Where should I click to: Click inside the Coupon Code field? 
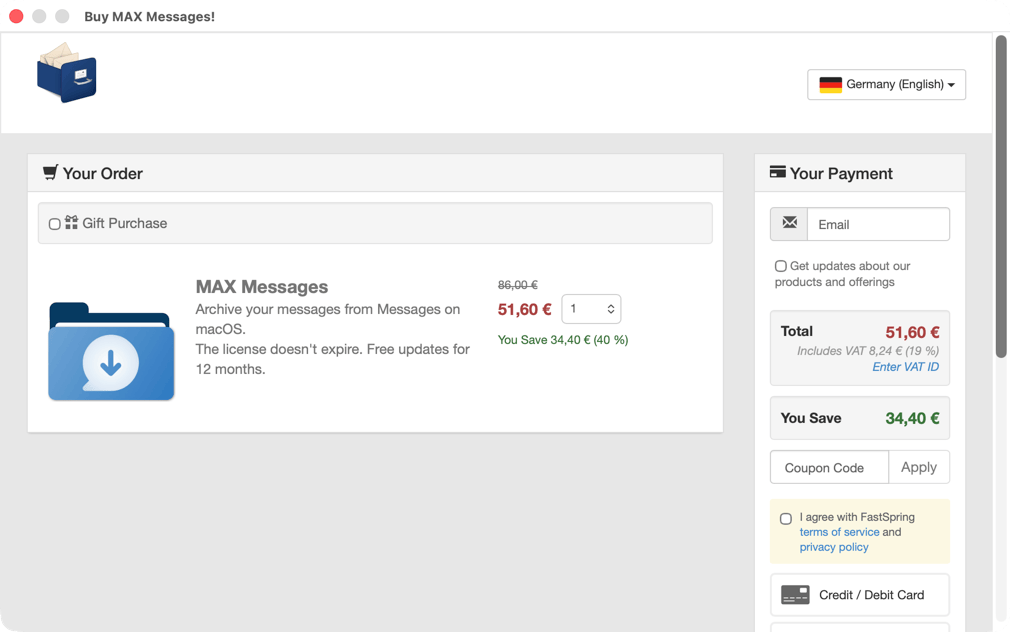coord(829,467)
